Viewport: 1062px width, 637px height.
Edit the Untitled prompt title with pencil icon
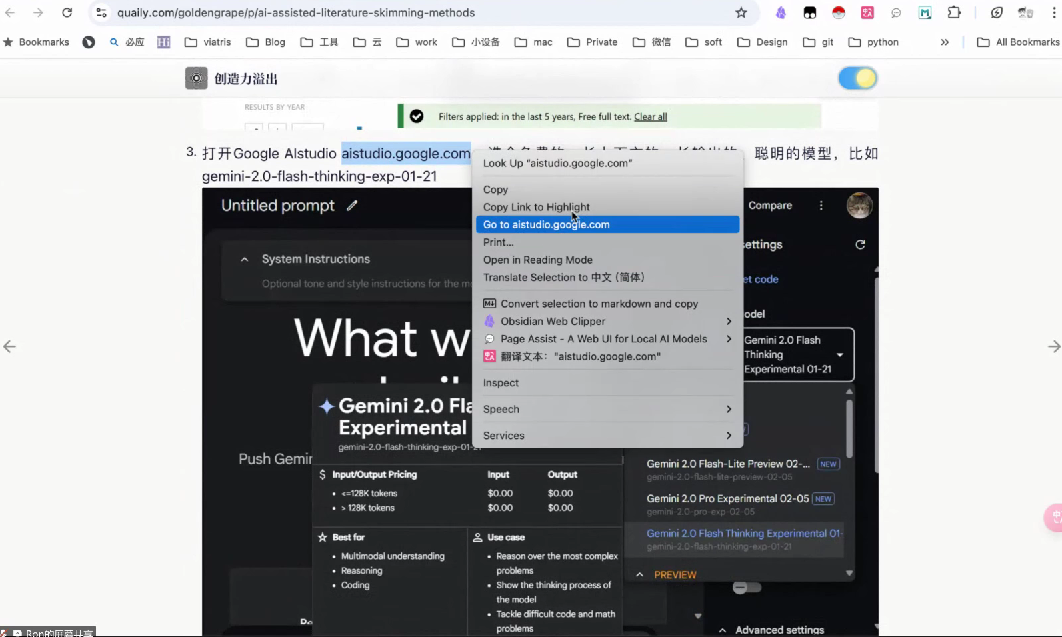(352, 205)
